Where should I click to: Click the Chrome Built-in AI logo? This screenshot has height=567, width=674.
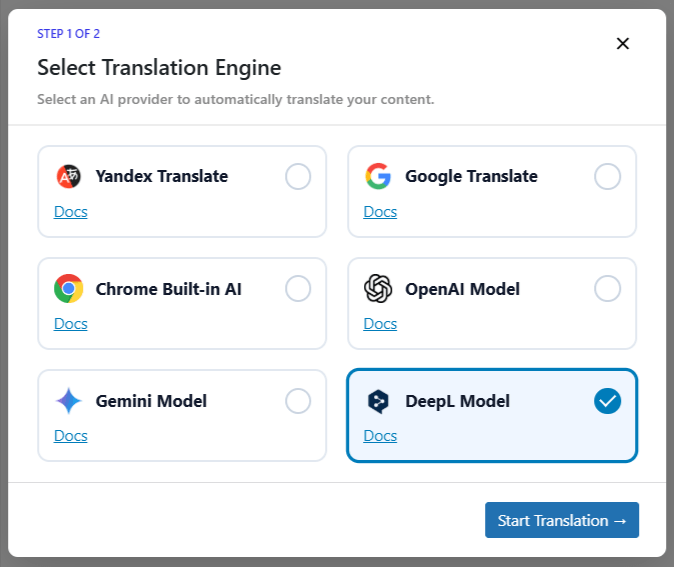(68, 289)
